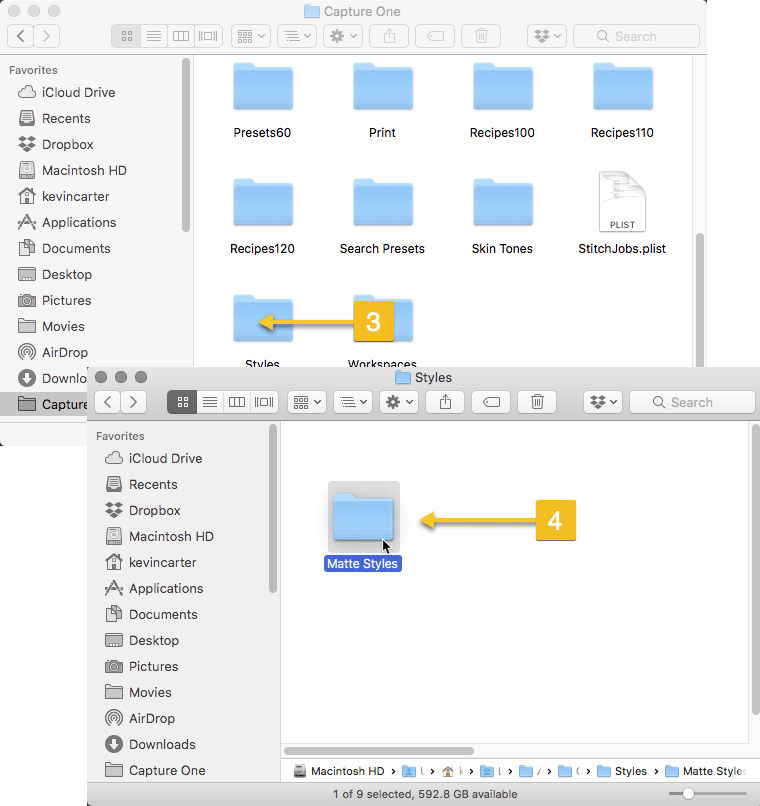Select iCloud Drive in Styles window sidebar
Viewport: 760px width, 806px height.
click(x=165, y=458)
